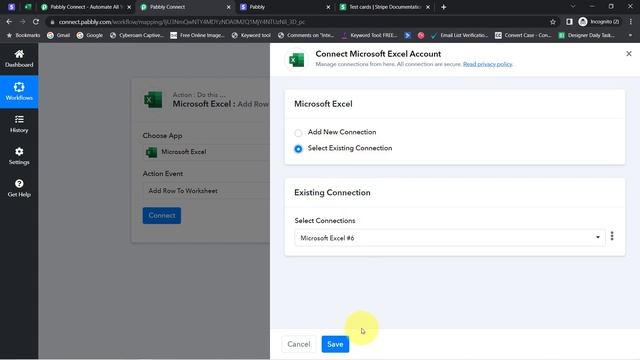Open the Keyword tool bookmark

coord(251,36)
